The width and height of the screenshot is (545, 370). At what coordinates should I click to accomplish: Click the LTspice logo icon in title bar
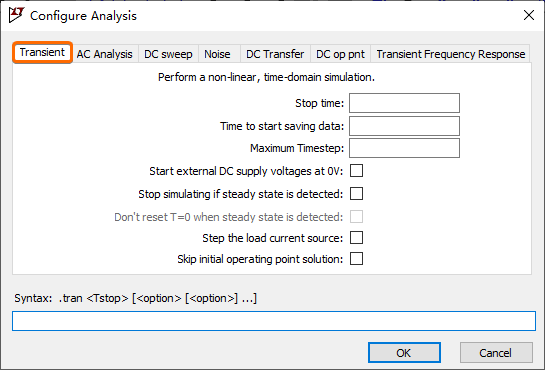click(16, 15)
